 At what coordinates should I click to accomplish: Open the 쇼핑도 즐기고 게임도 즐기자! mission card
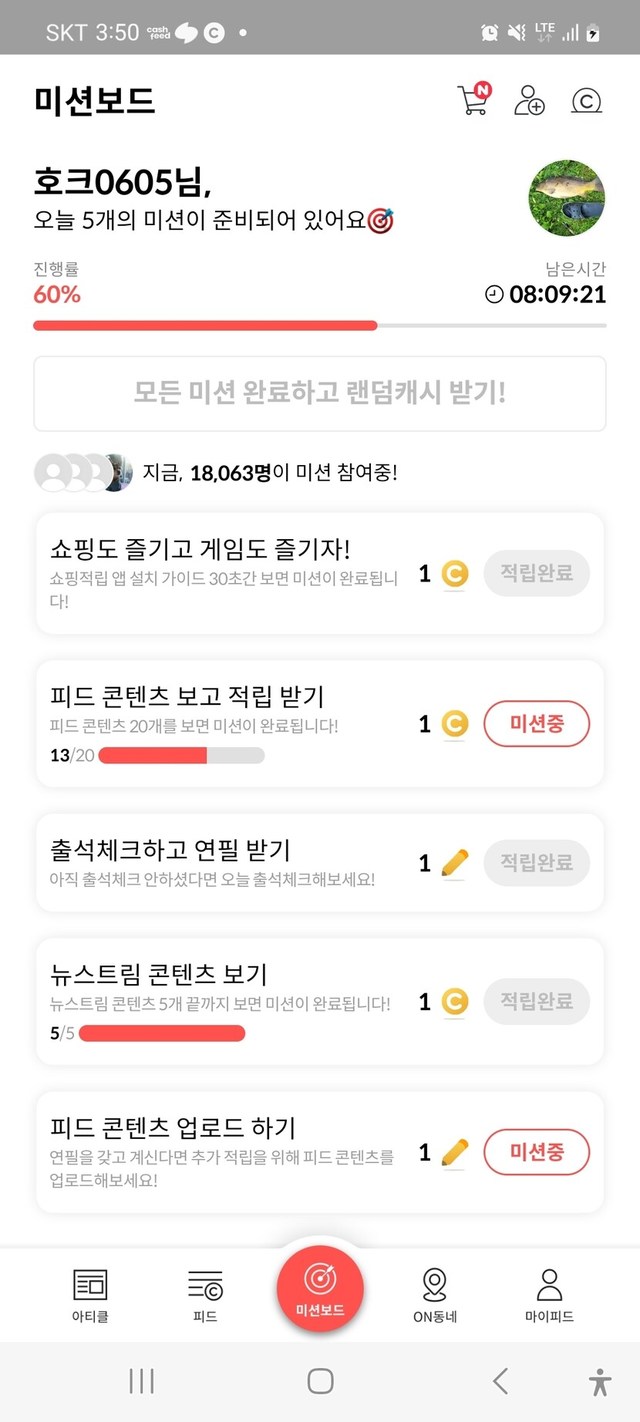pyautogui.click(x=230, y=573)
